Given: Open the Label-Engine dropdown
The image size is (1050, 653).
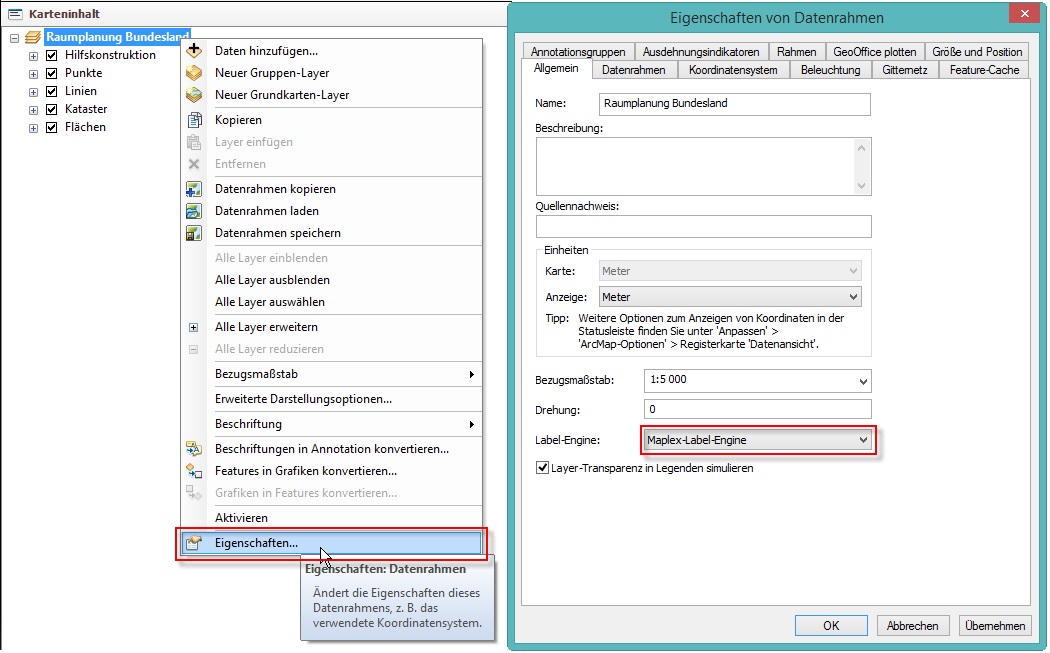Looking at the screenshot, I should [x=863, y=440].
